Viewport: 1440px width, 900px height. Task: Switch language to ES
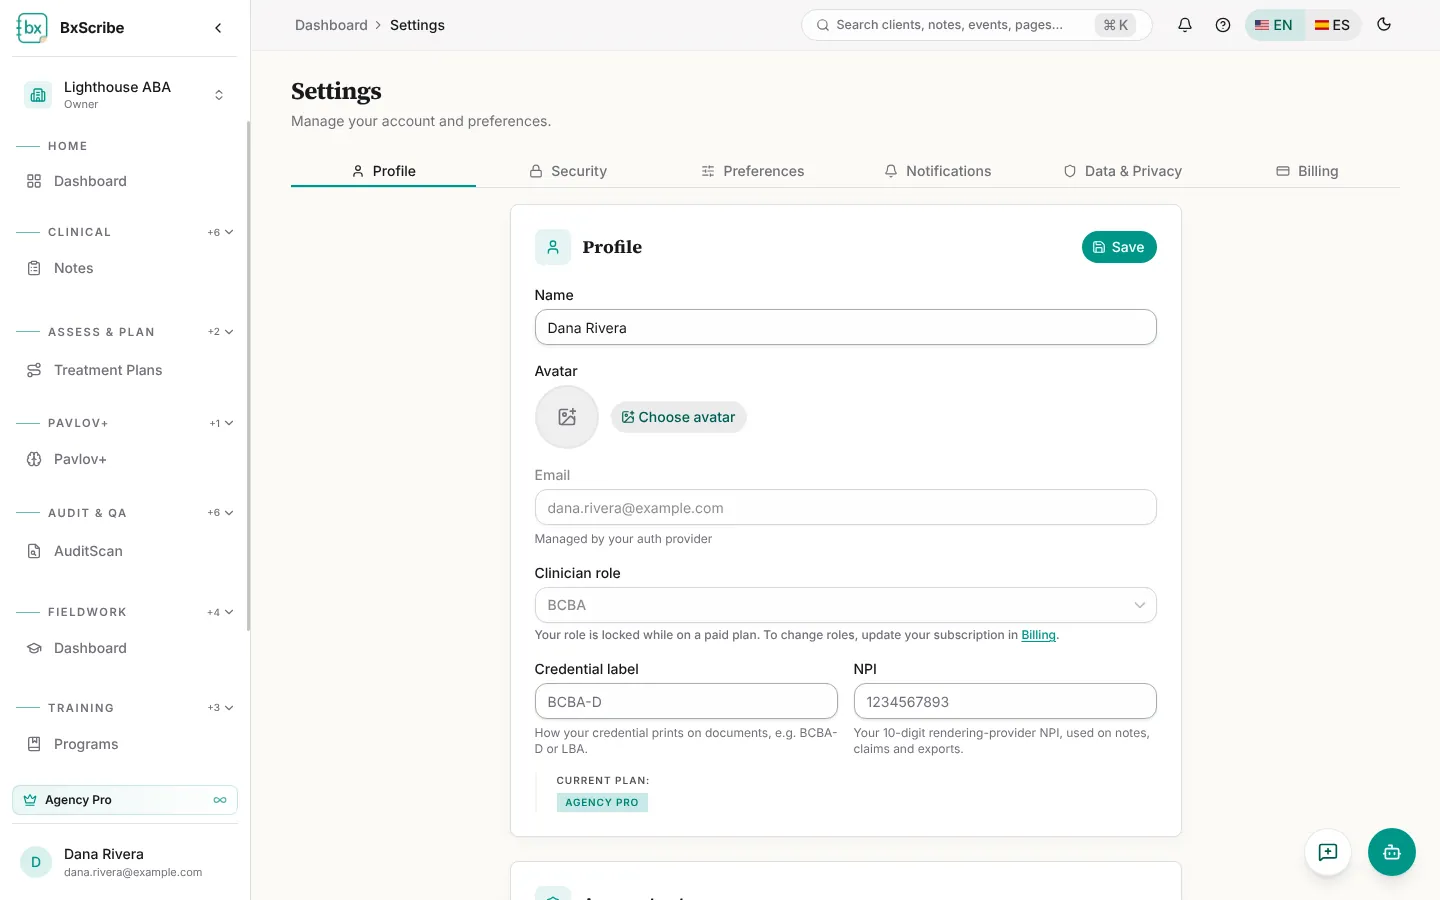[x=1332, y=25]
